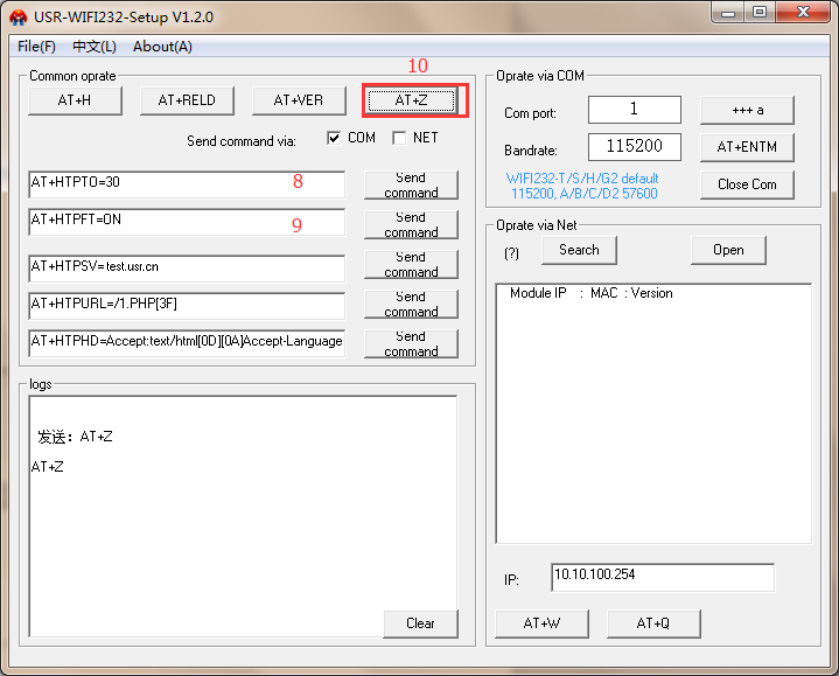The image size is (840, 676).
Task: Clear the logs panel
Action: click(x=420, y=623)
